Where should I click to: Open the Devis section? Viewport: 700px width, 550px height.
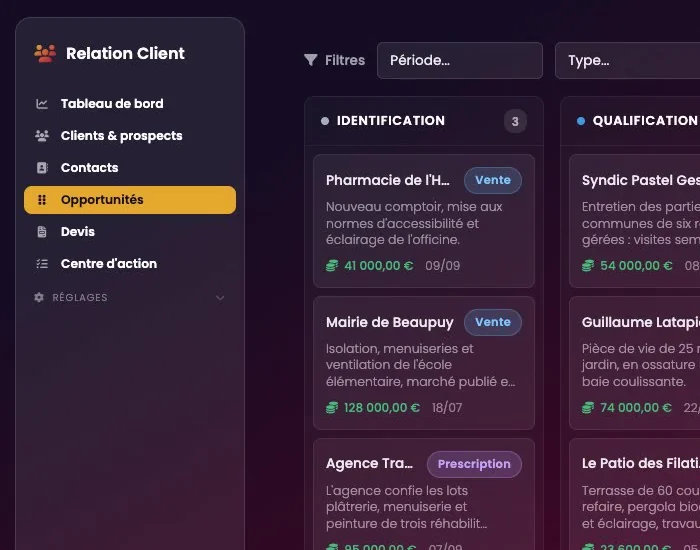tap(130, 232)
